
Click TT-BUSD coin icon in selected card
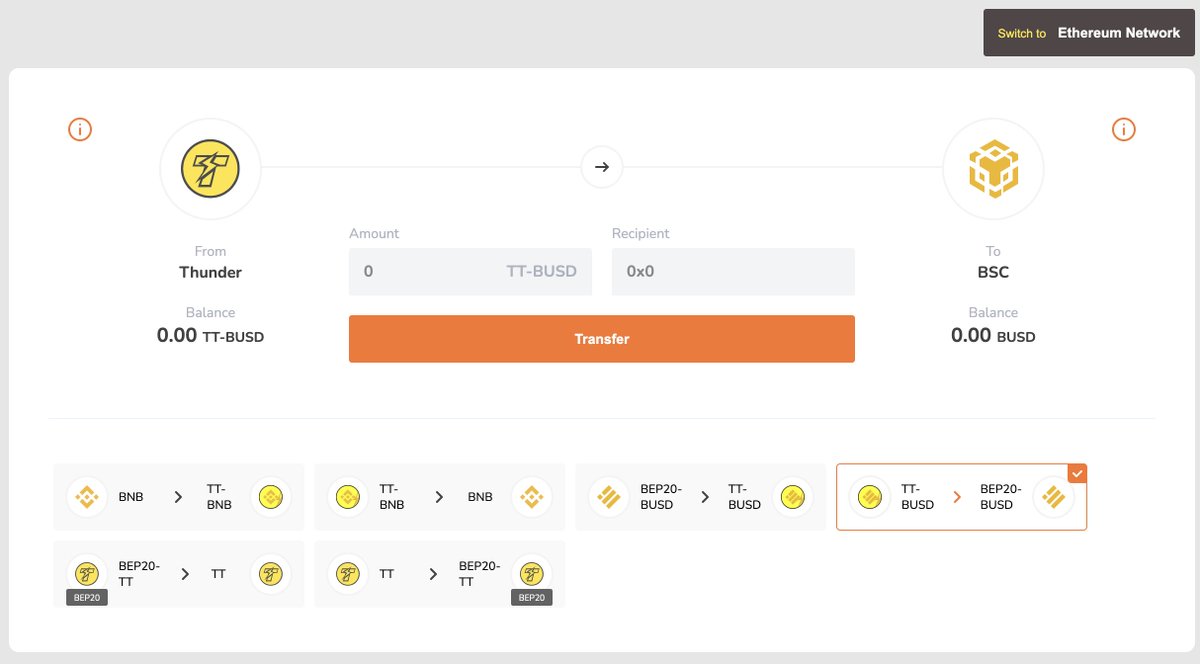[x=870, y=496]
